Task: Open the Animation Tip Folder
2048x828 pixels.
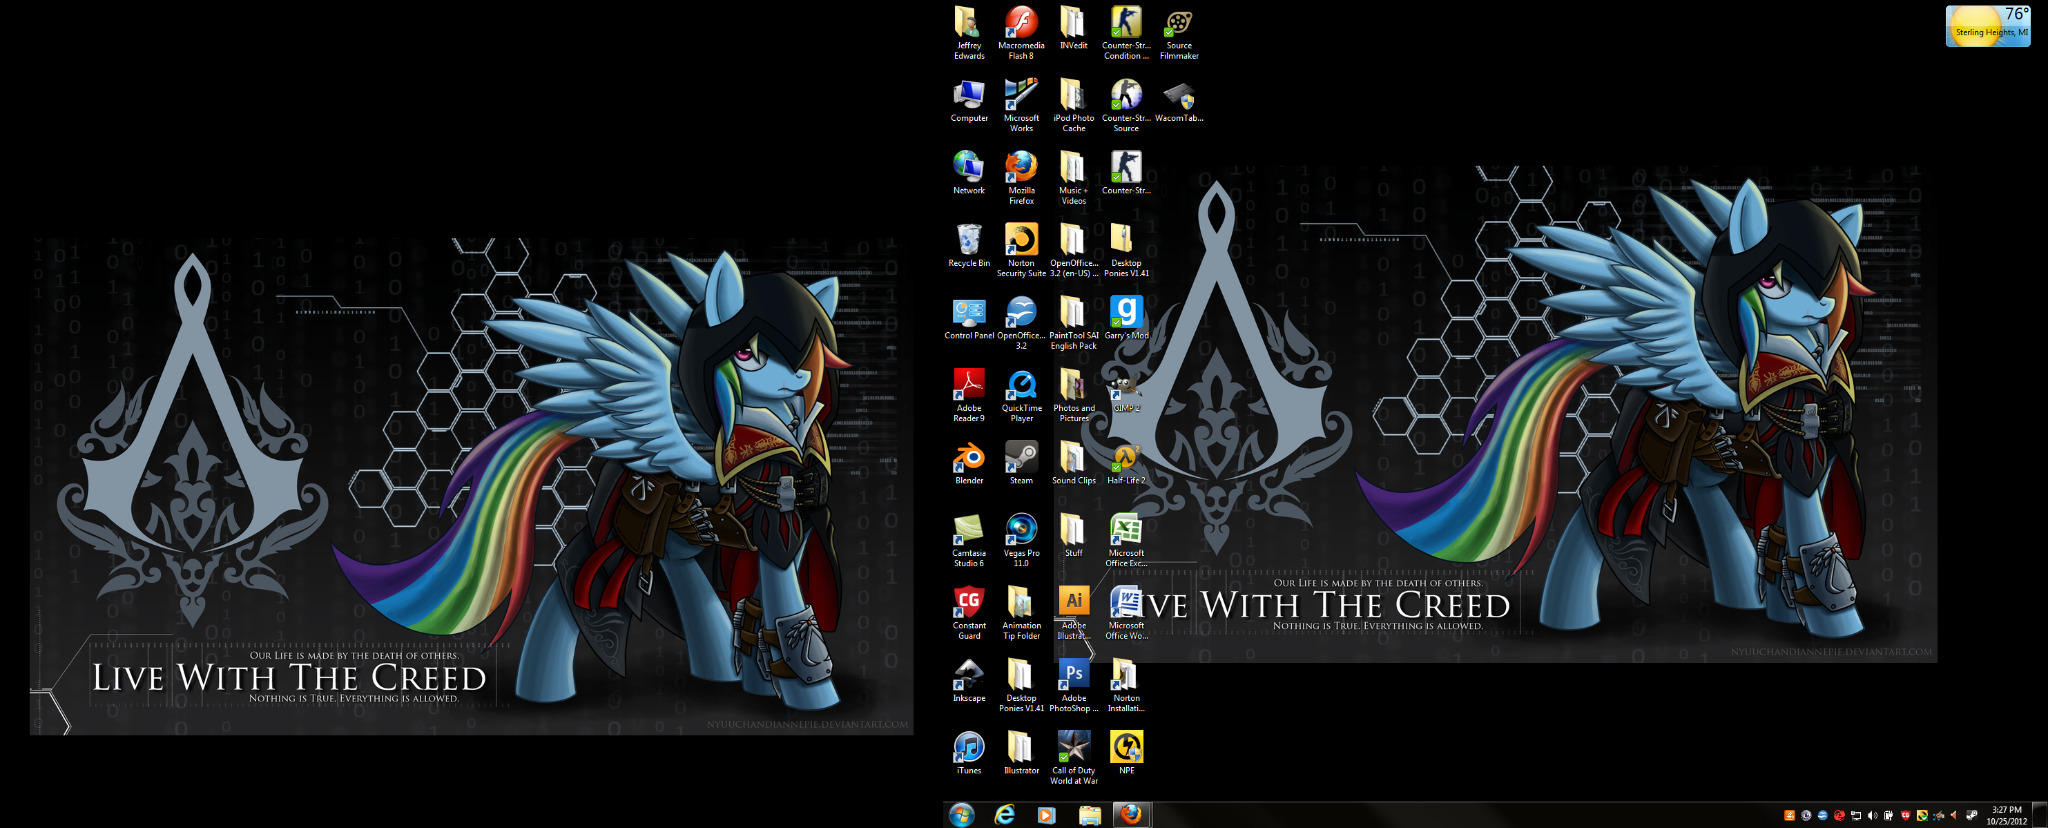Action: click(1021, 613)
